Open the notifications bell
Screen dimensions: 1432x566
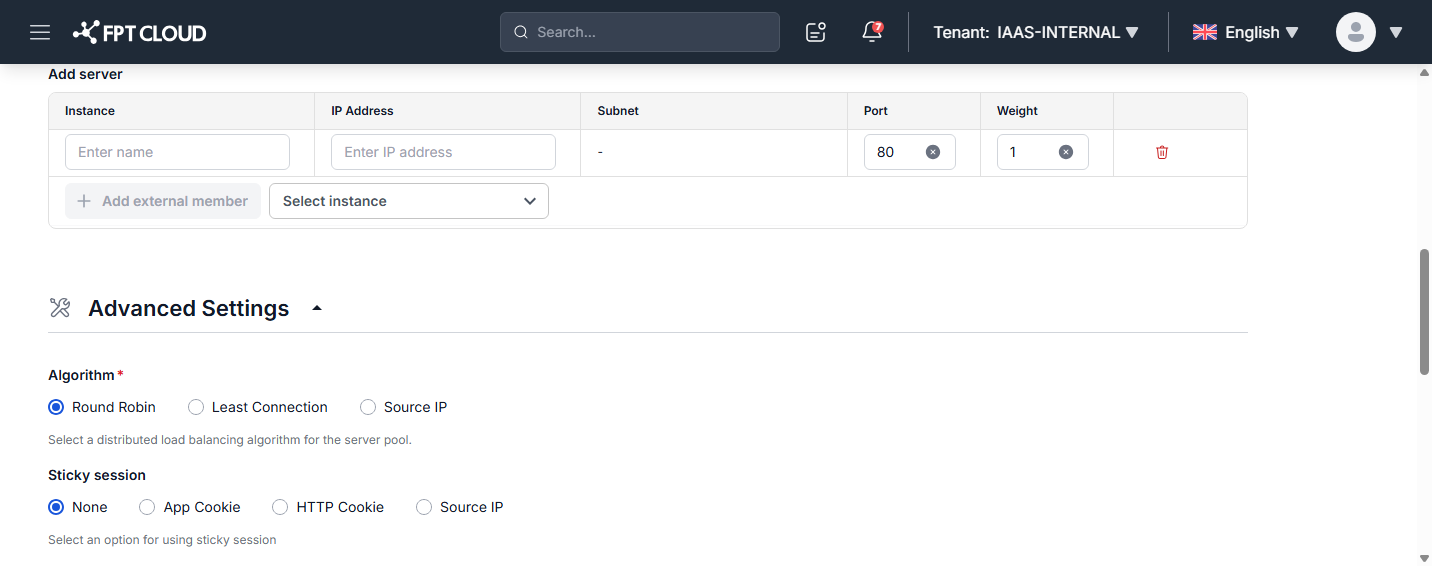[872, 32]
